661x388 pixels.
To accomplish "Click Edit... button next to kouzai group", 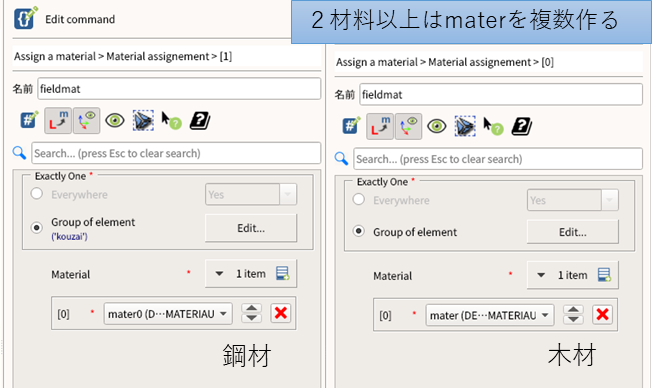I will (x=251, y=228).
